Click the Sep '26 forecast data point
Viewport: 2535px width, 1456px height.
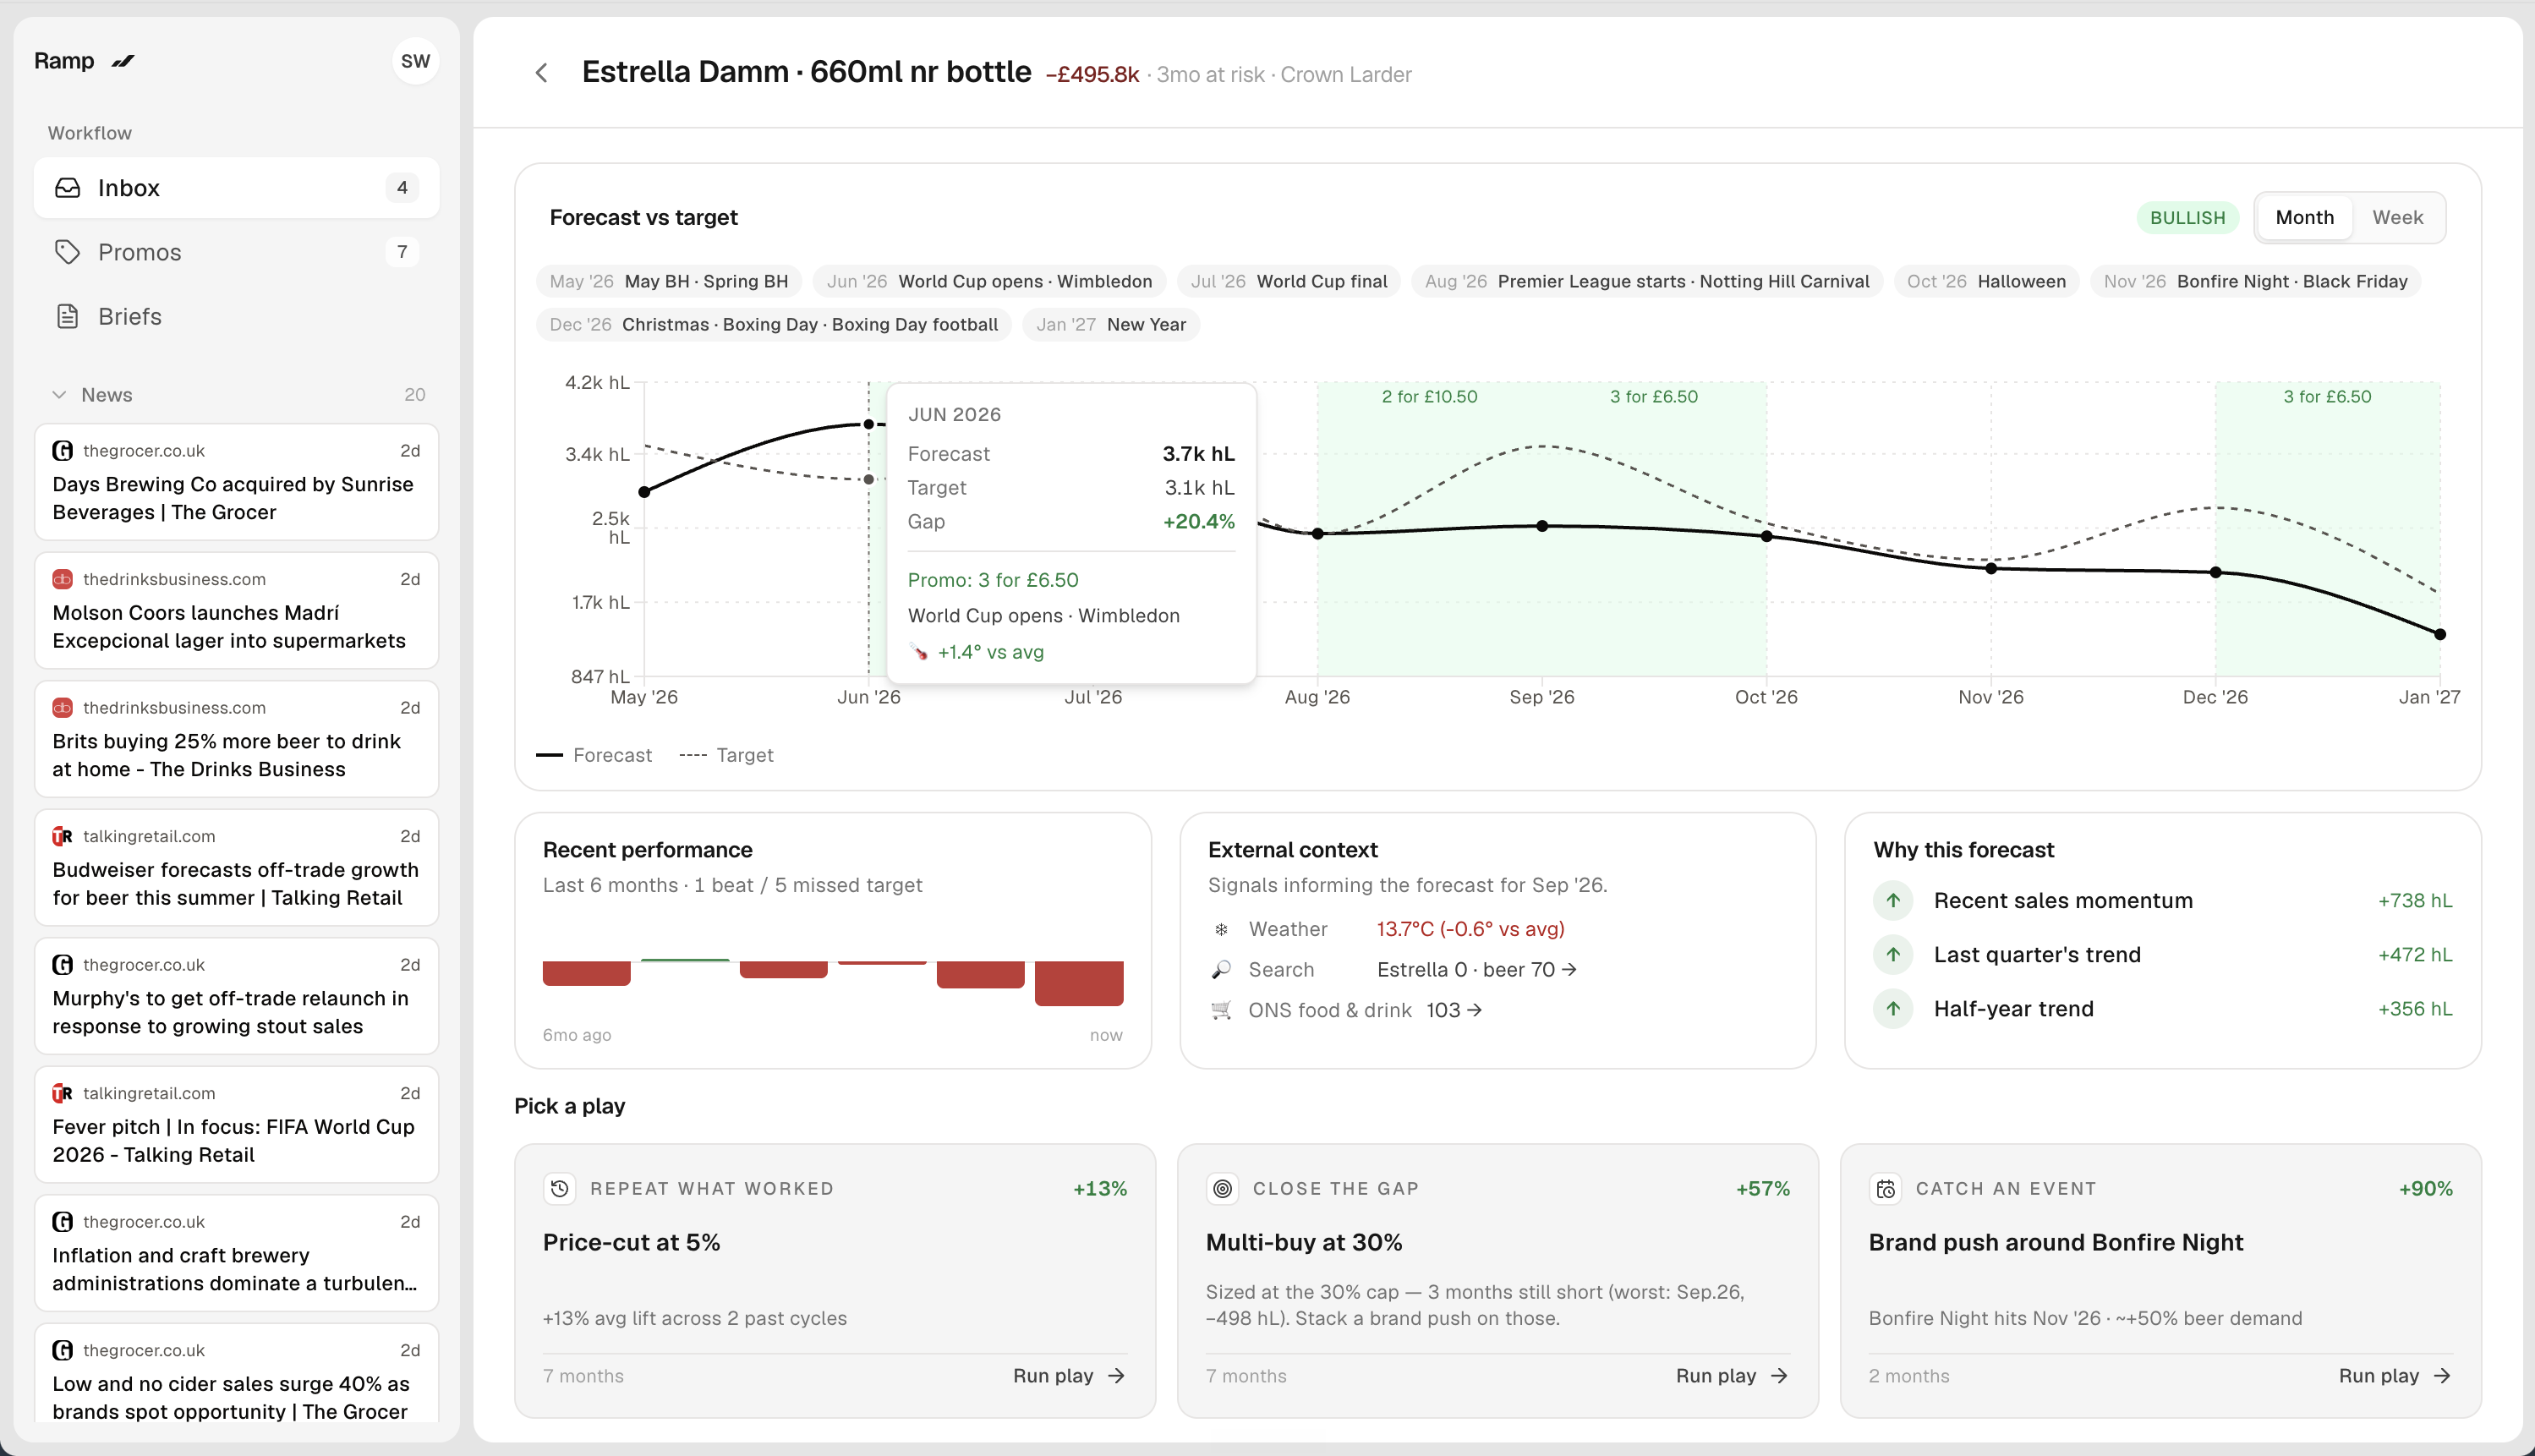click(1542, 526)
